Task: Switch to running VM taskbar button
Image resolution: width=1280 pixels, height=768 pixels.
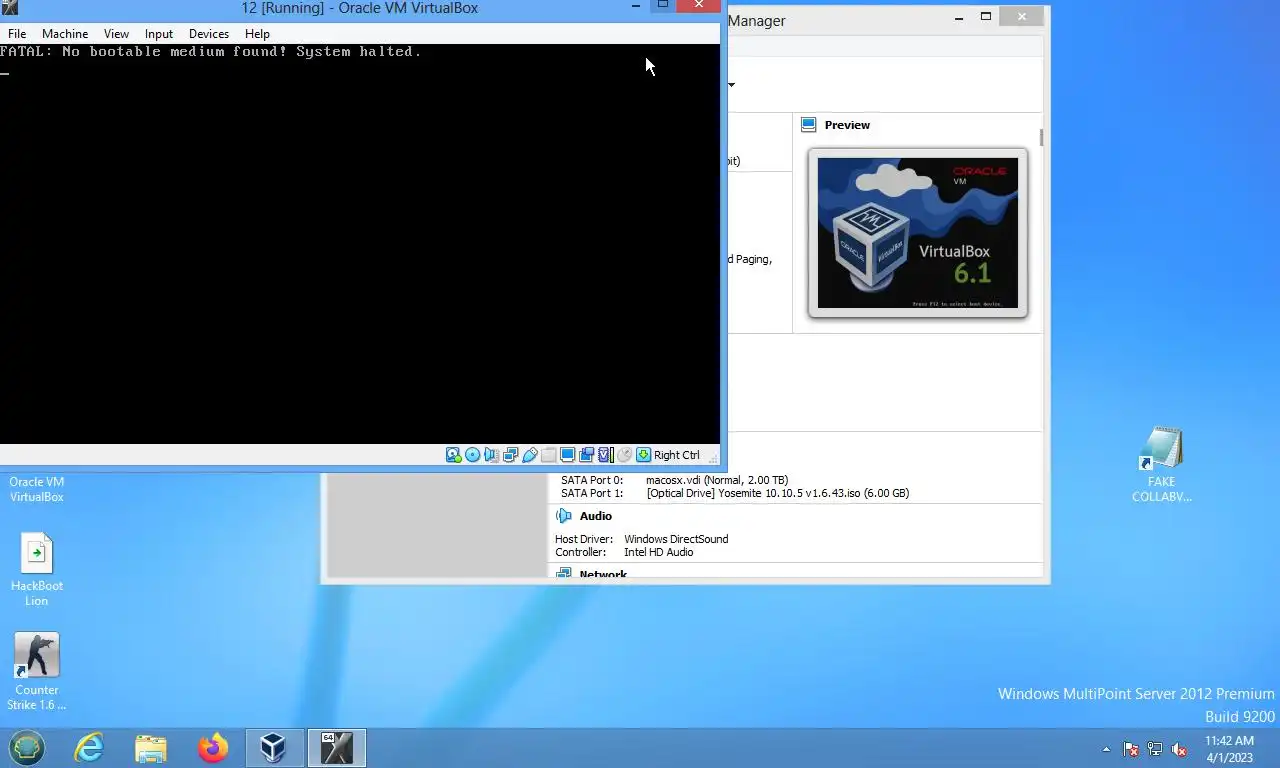Action: click(x=336, y=748)
